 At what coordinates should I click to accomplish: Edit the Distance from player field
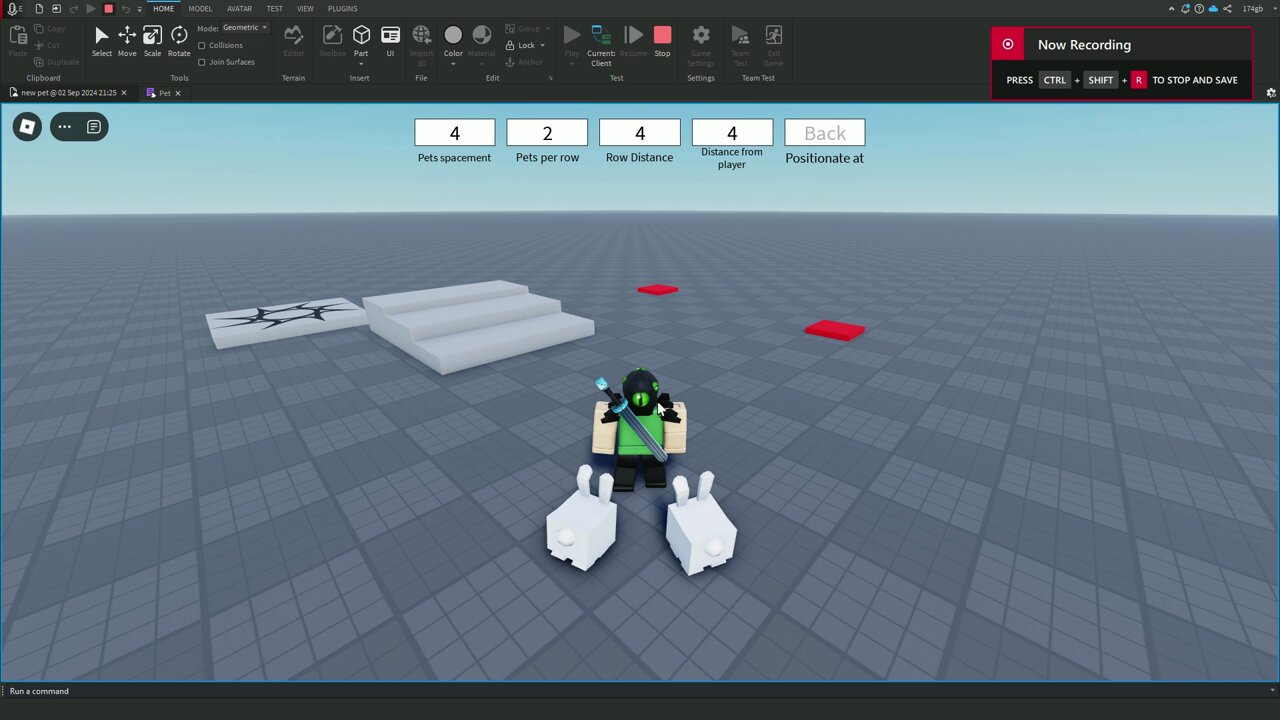732,133
